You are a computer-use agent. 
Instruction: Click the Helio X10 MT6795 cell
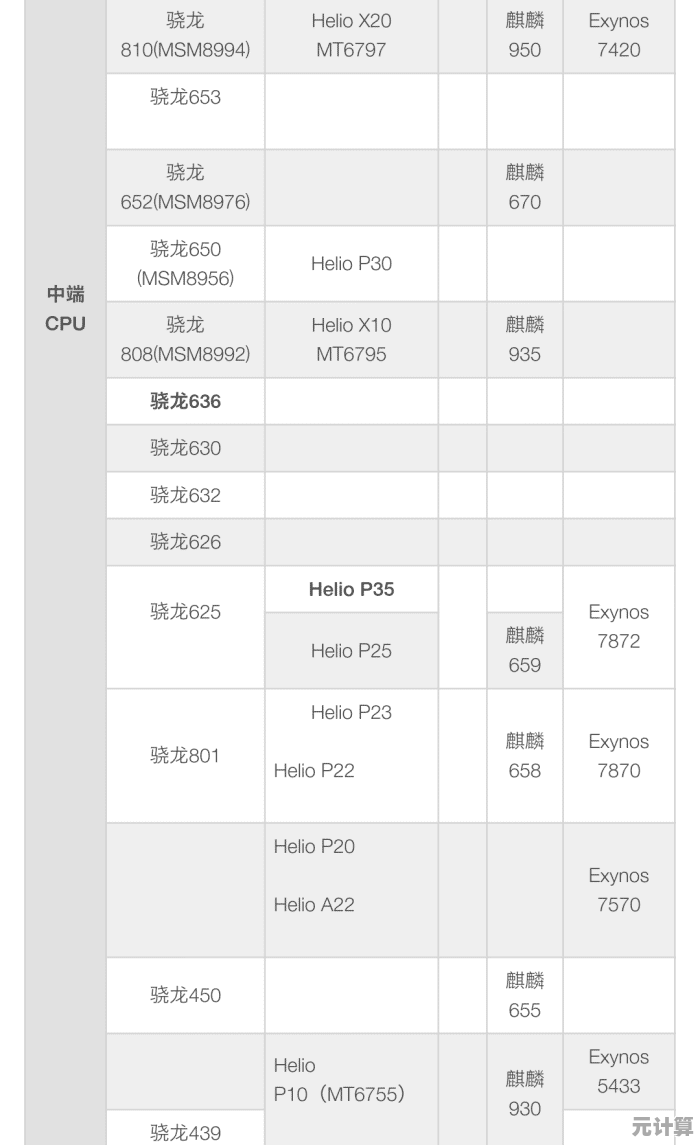pyautogui.click(x=351, y=339)
